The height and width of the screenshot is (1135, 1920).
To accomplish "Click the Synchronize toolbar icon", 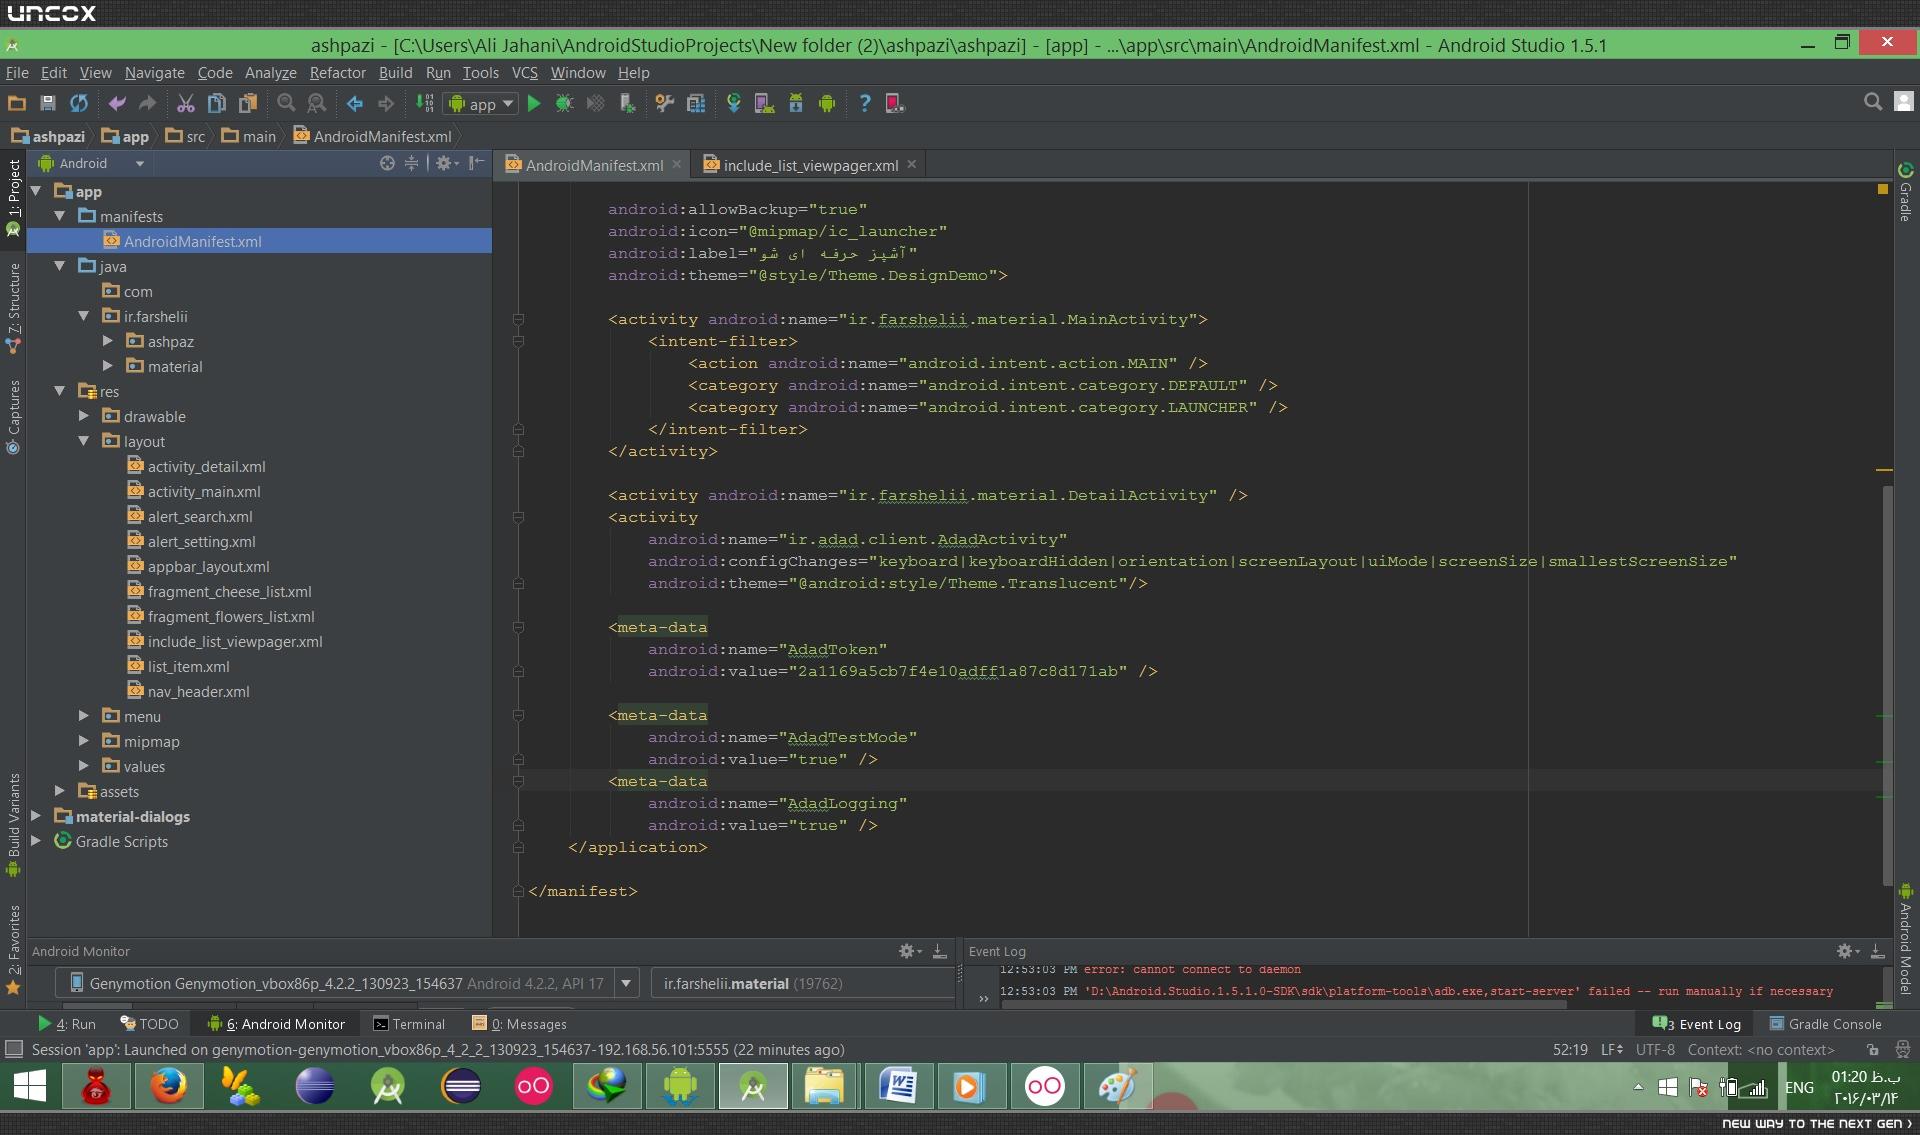I will tap(79, 103).
